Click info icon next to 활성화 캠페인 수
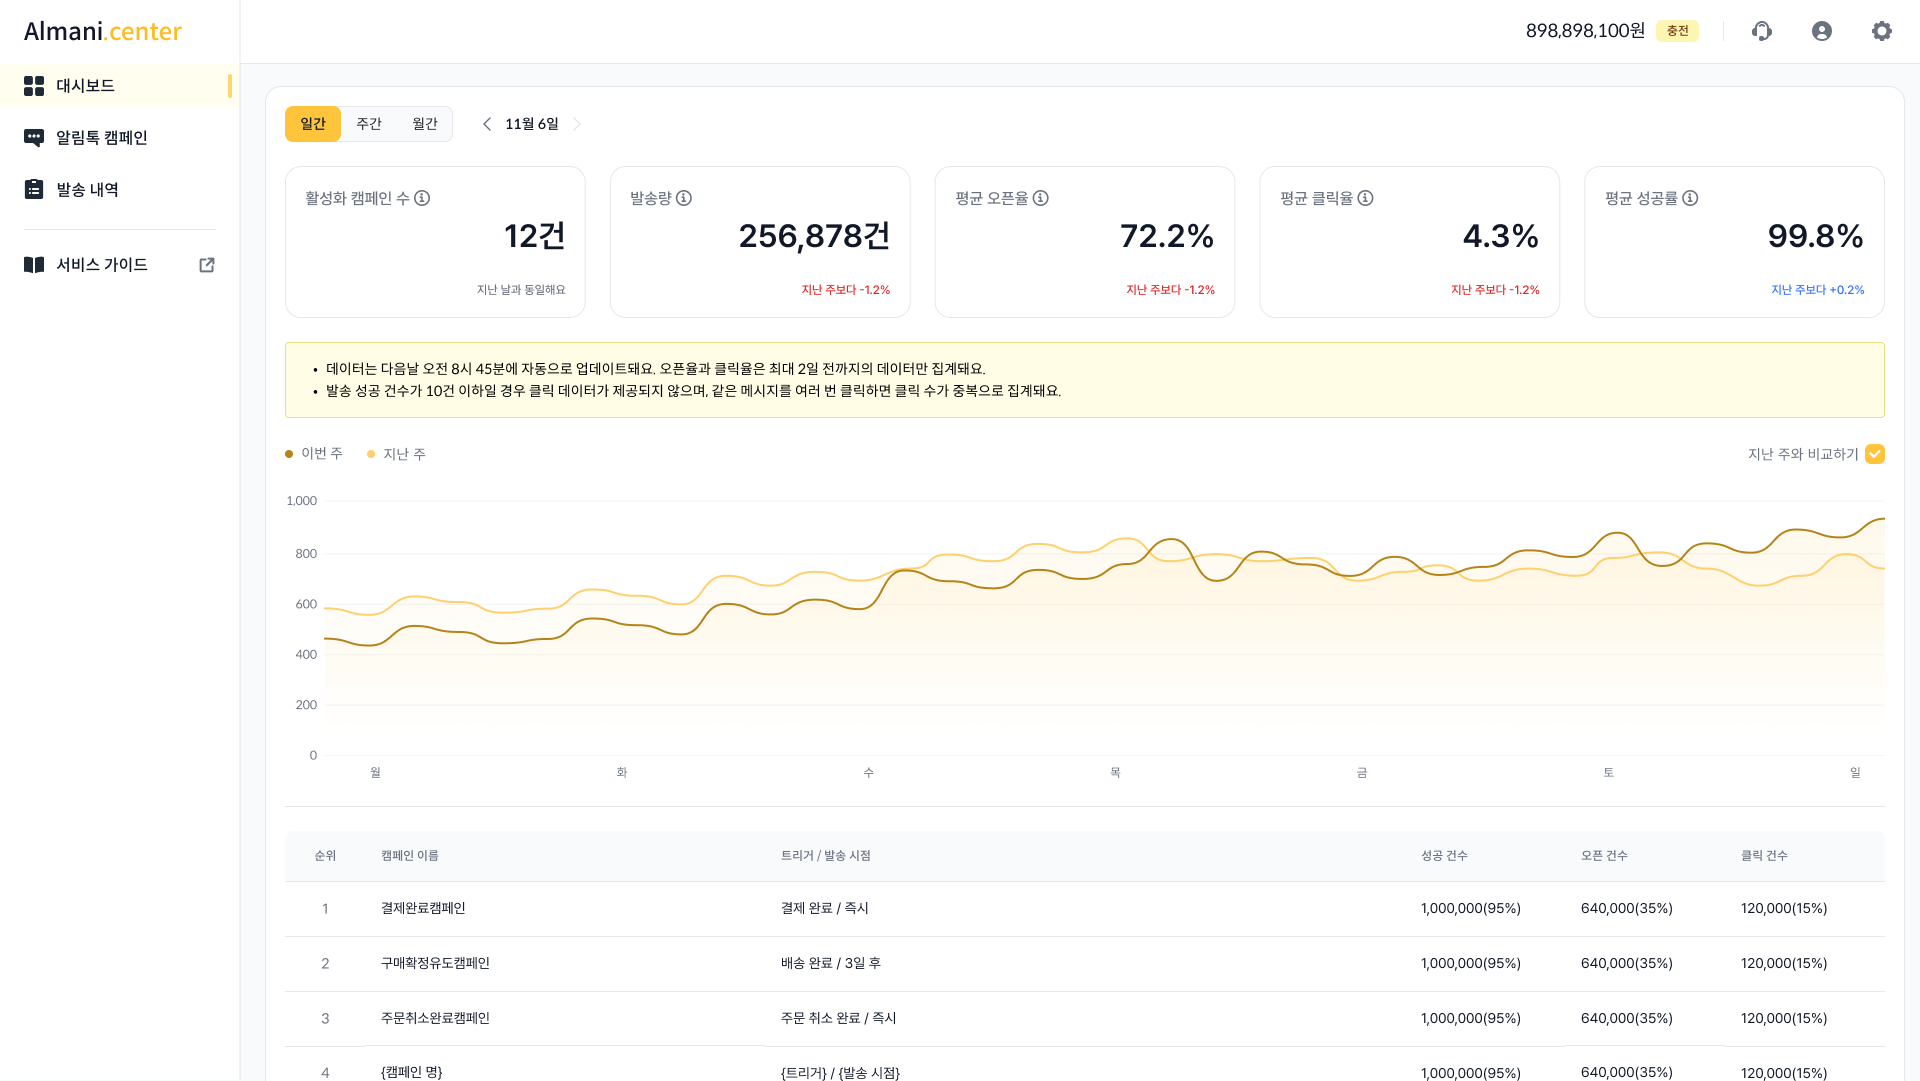This screenshot has height=1081, width=1920. coord(422,198)
